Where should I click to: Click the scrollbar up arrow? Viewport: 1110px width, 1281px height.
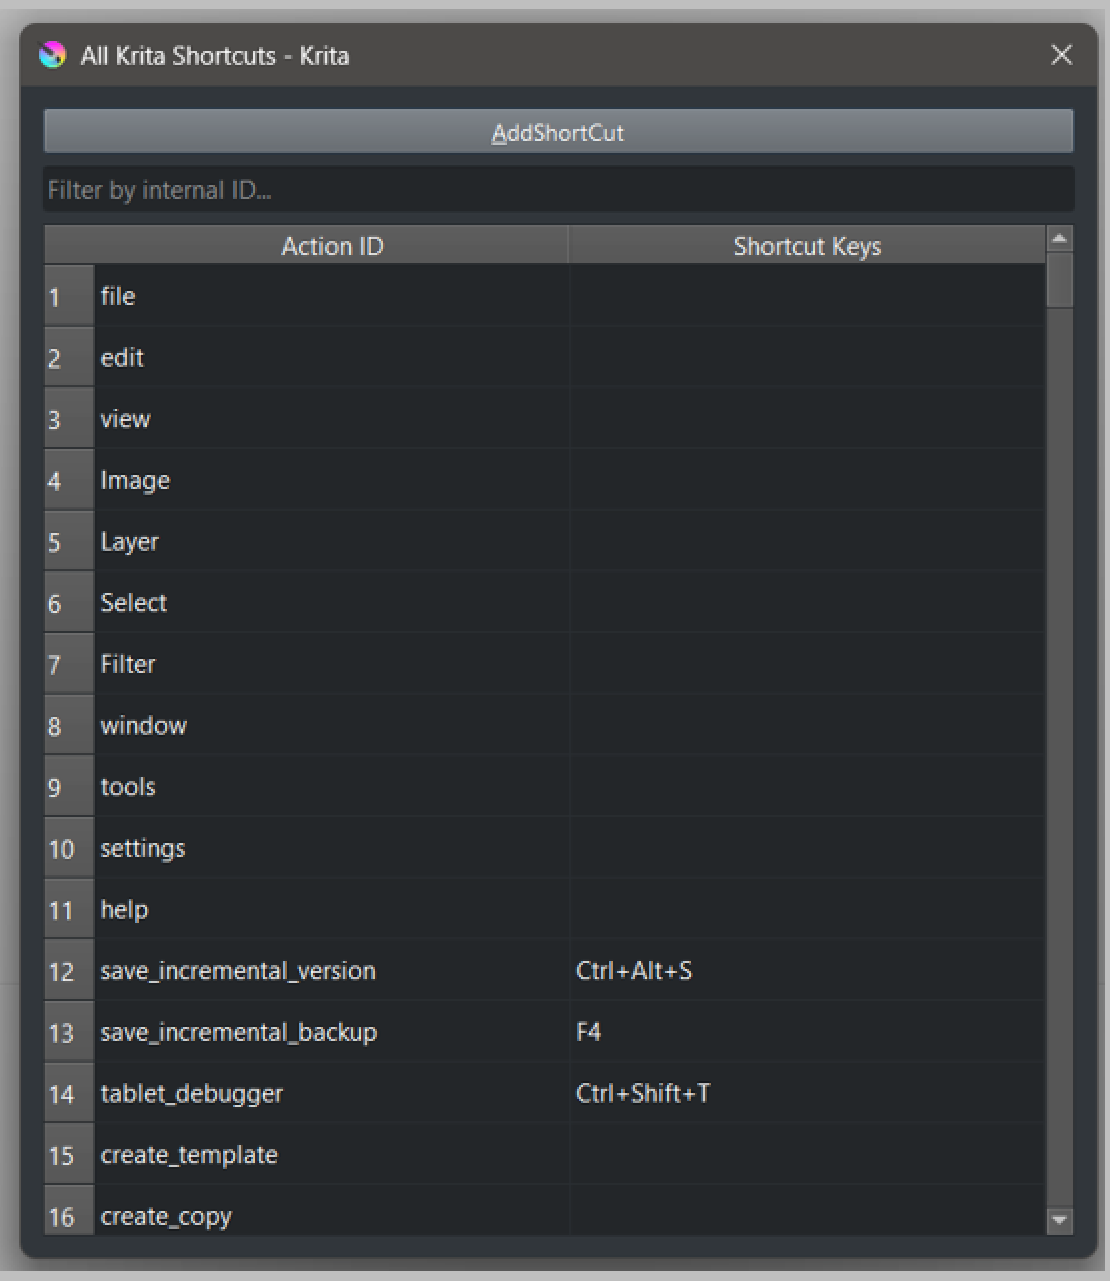tap(1059, 239)
